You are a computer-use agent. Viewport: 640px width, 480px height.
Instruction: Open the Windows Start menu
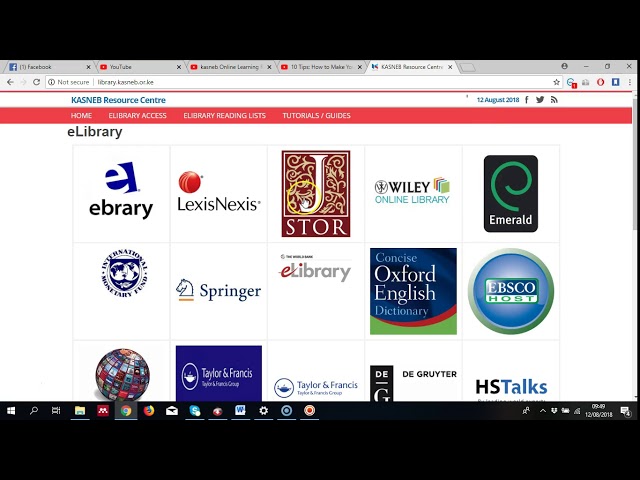point(11,411)
